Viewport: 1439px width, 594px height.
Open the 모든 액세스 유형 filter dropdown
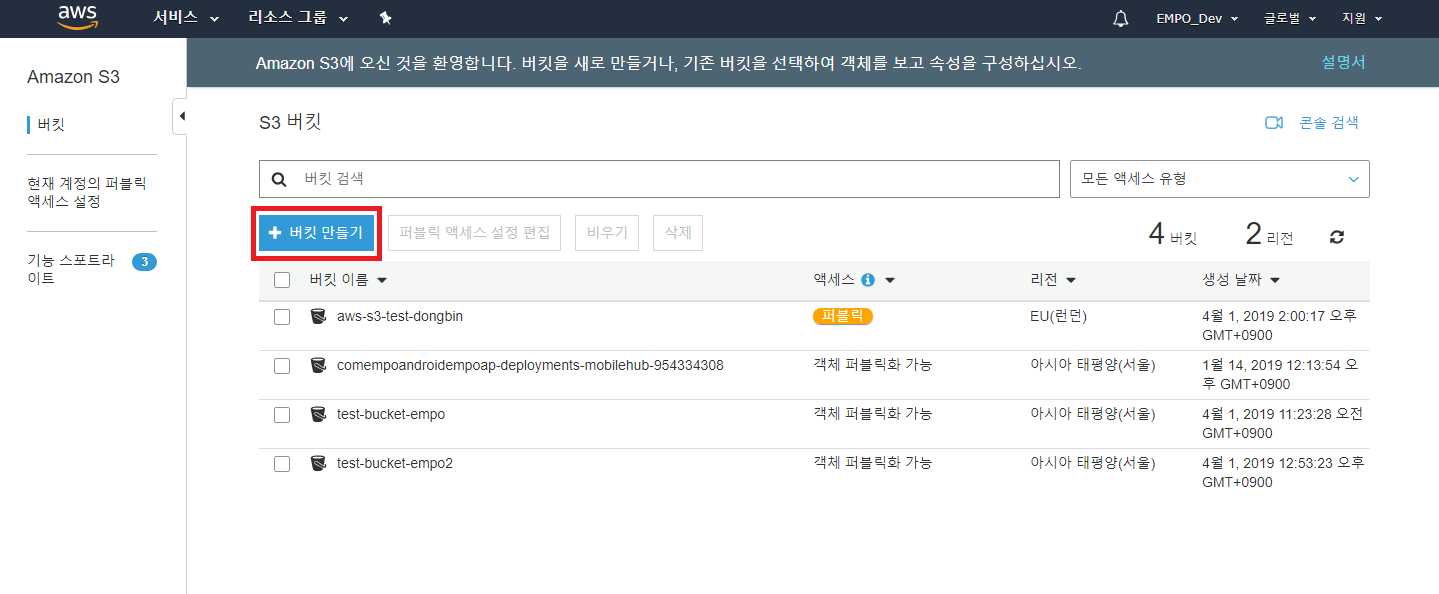(1220, 179)
